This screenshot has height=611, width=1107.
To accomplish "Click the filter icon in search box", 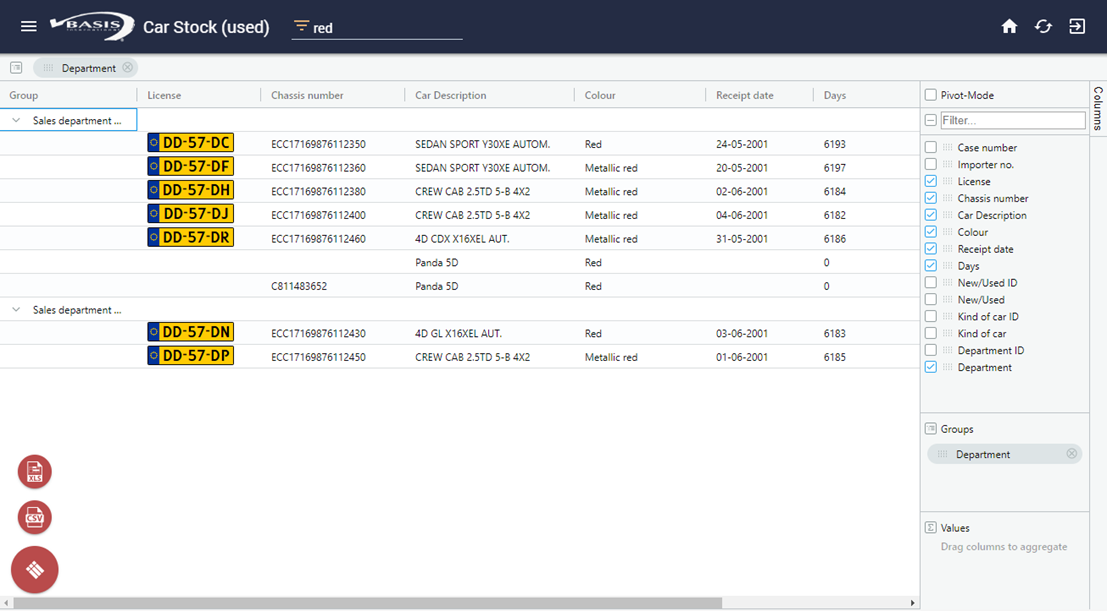I will [301, 27].
